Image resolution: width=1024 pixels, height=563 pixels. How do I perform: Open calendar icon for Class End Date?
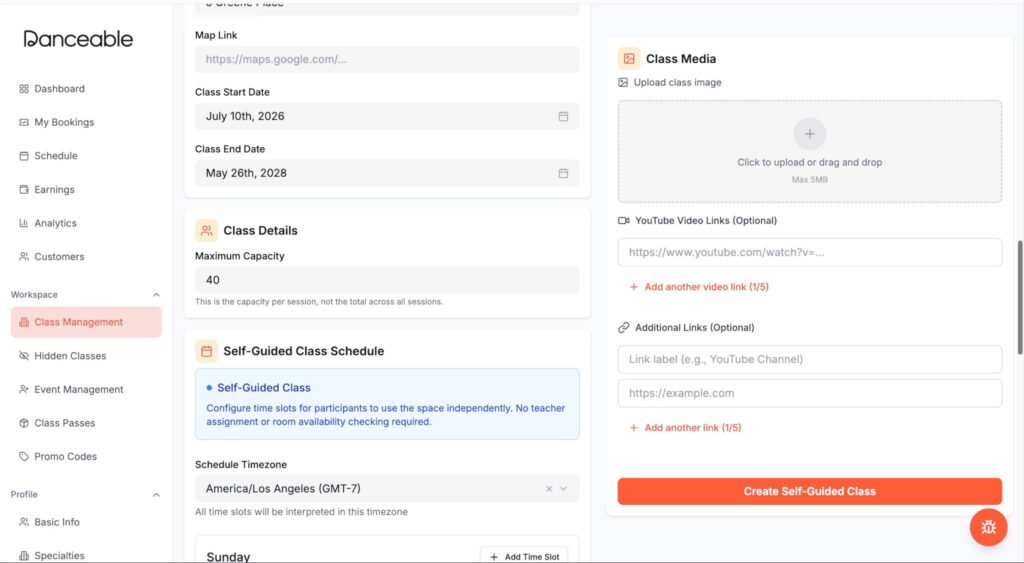click(563, 173)
